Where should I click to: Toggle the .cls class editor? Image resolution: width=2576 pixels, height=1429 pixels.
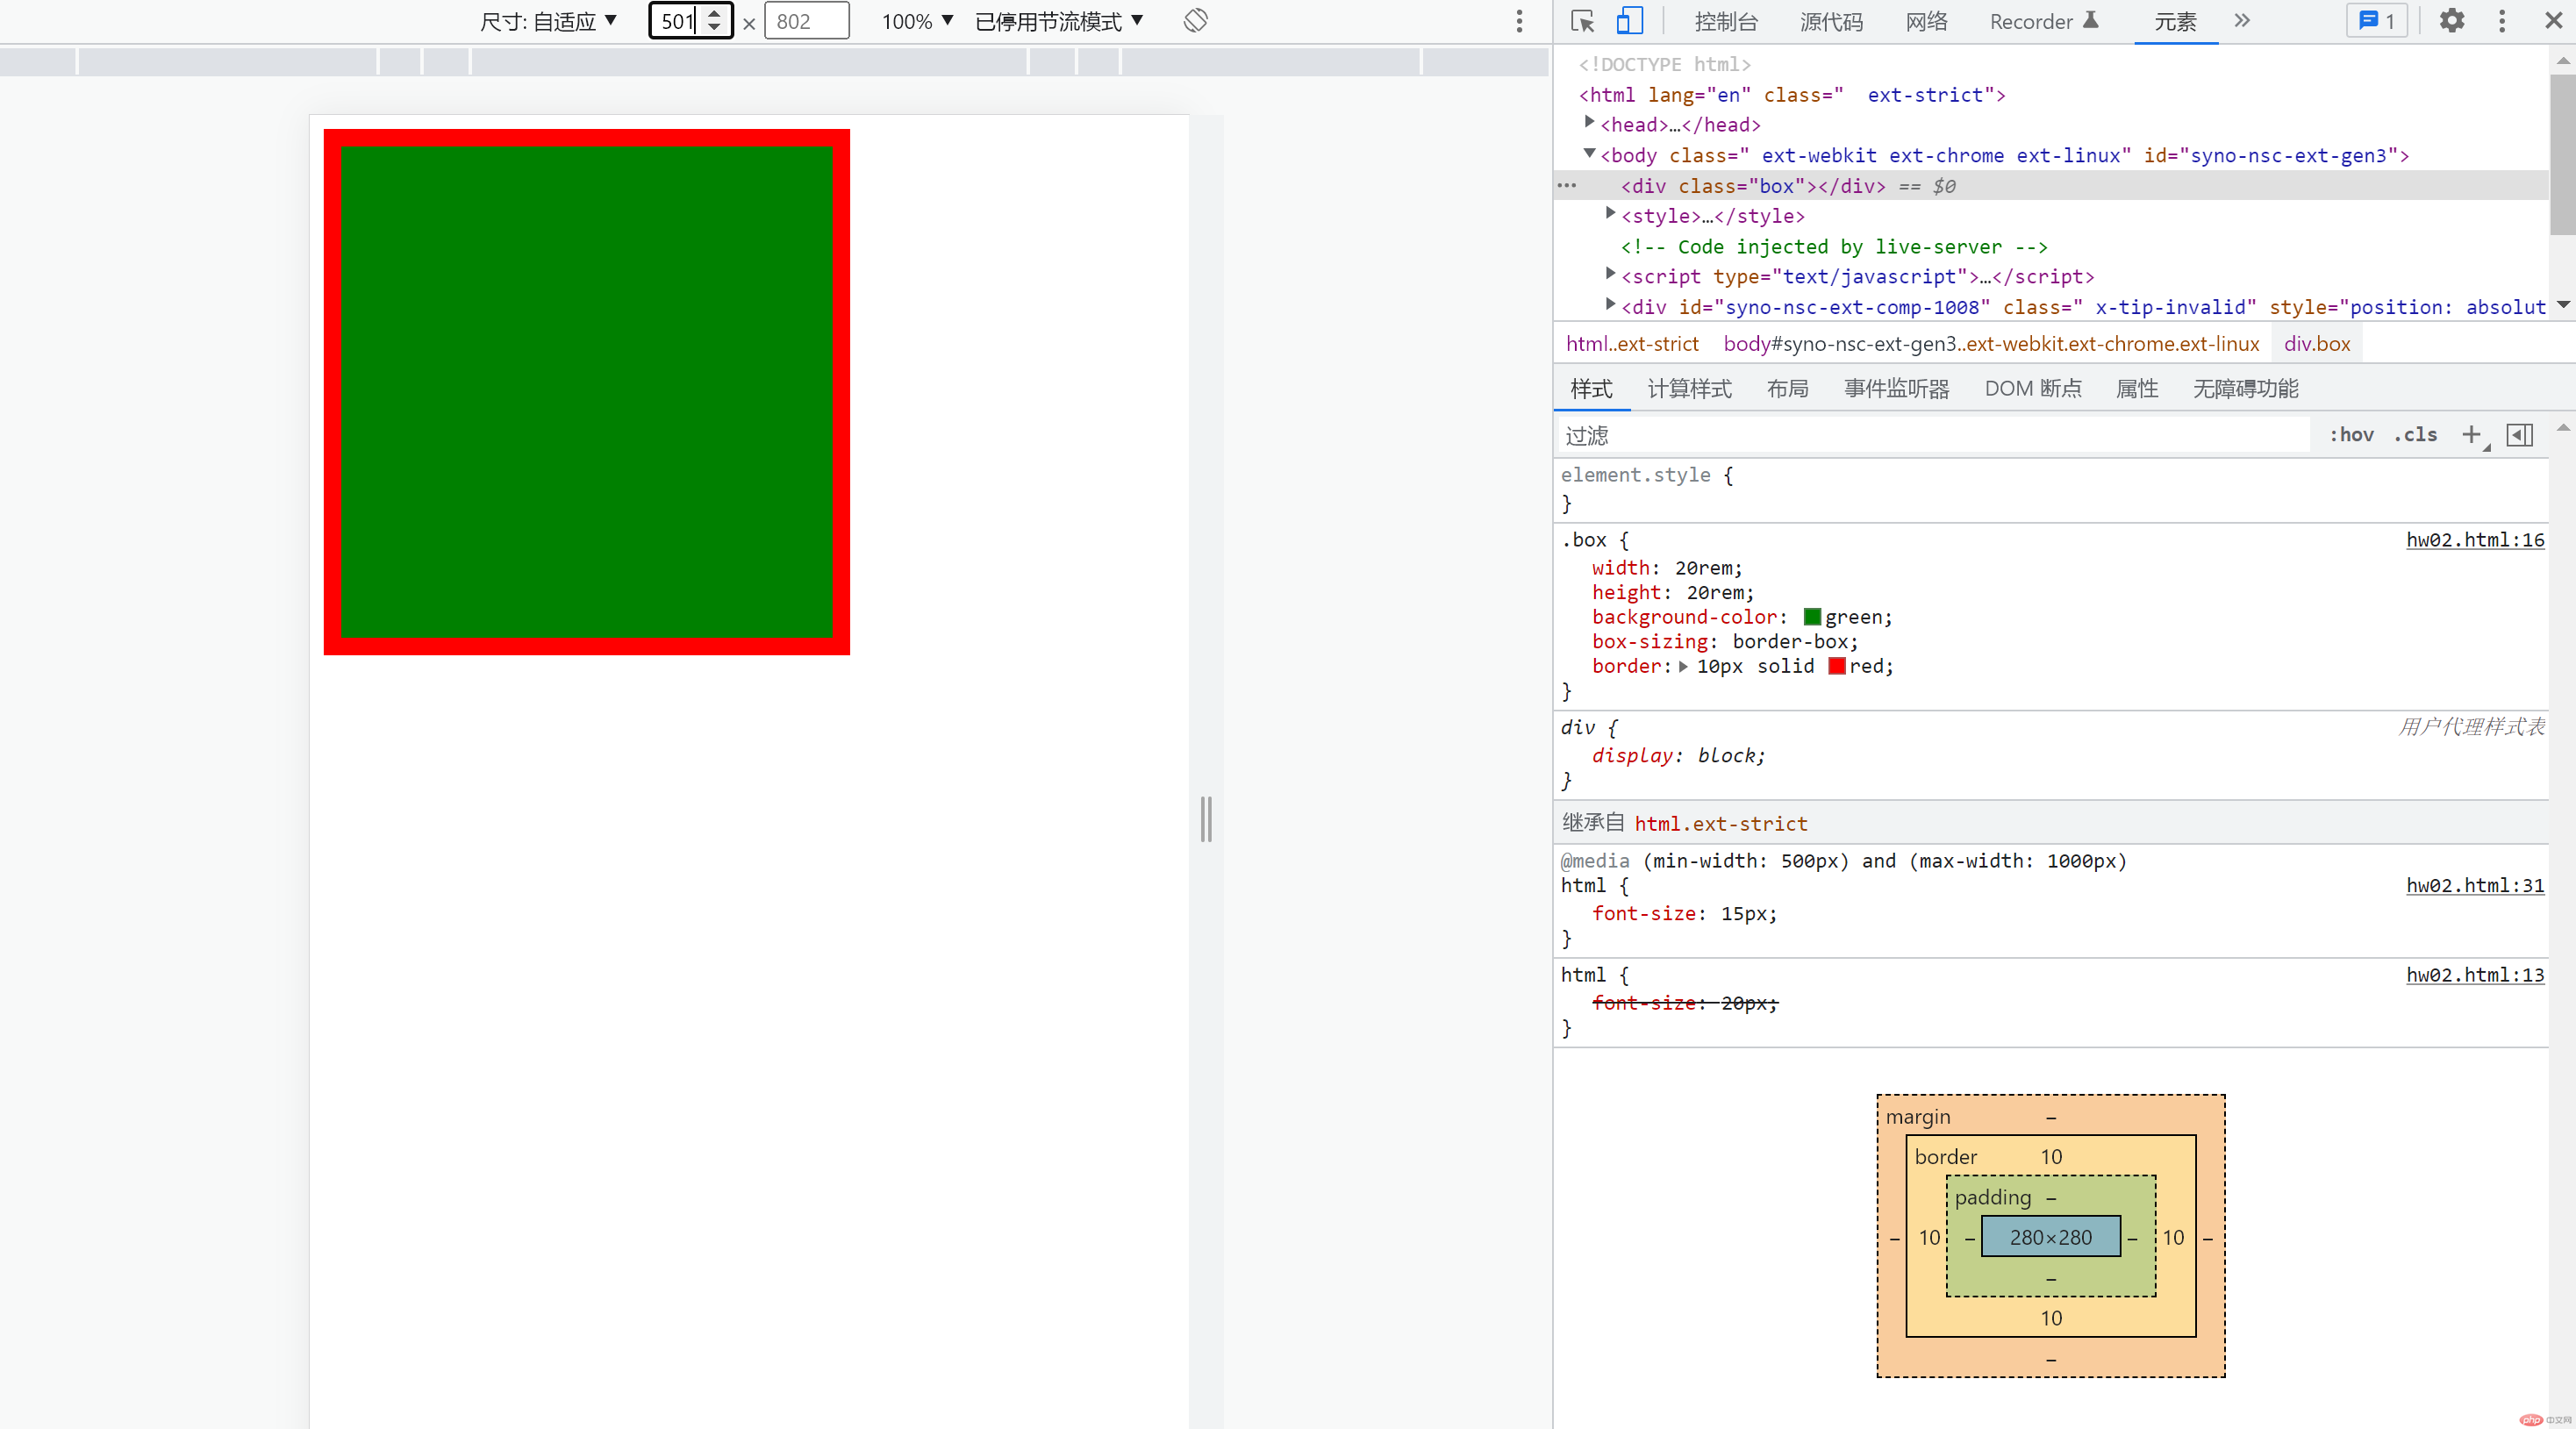click(x=2415, y=435)
